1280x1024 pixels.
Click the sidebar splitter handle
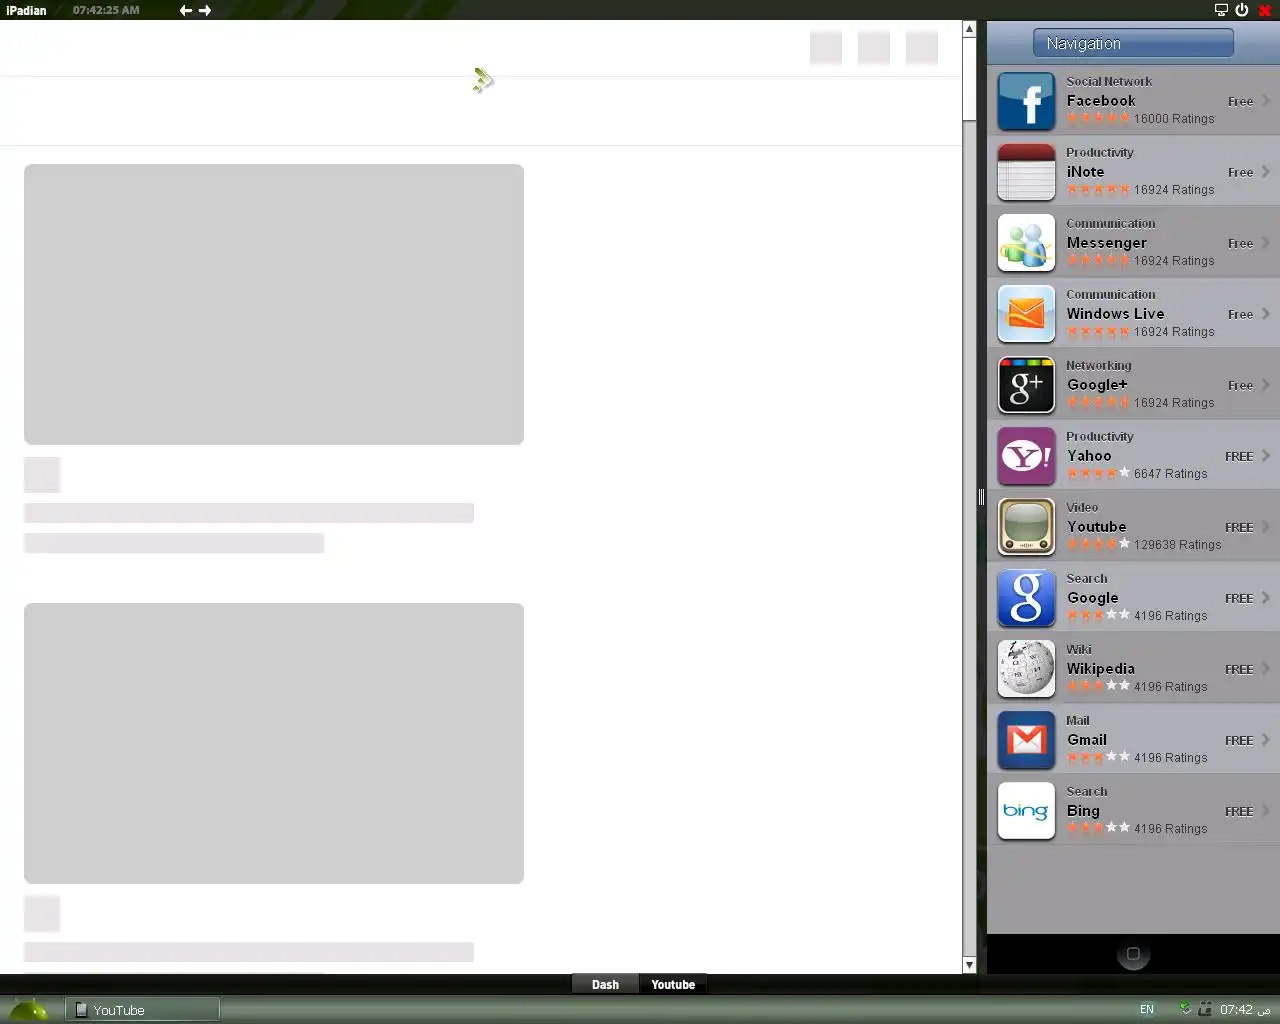[981, 497]
